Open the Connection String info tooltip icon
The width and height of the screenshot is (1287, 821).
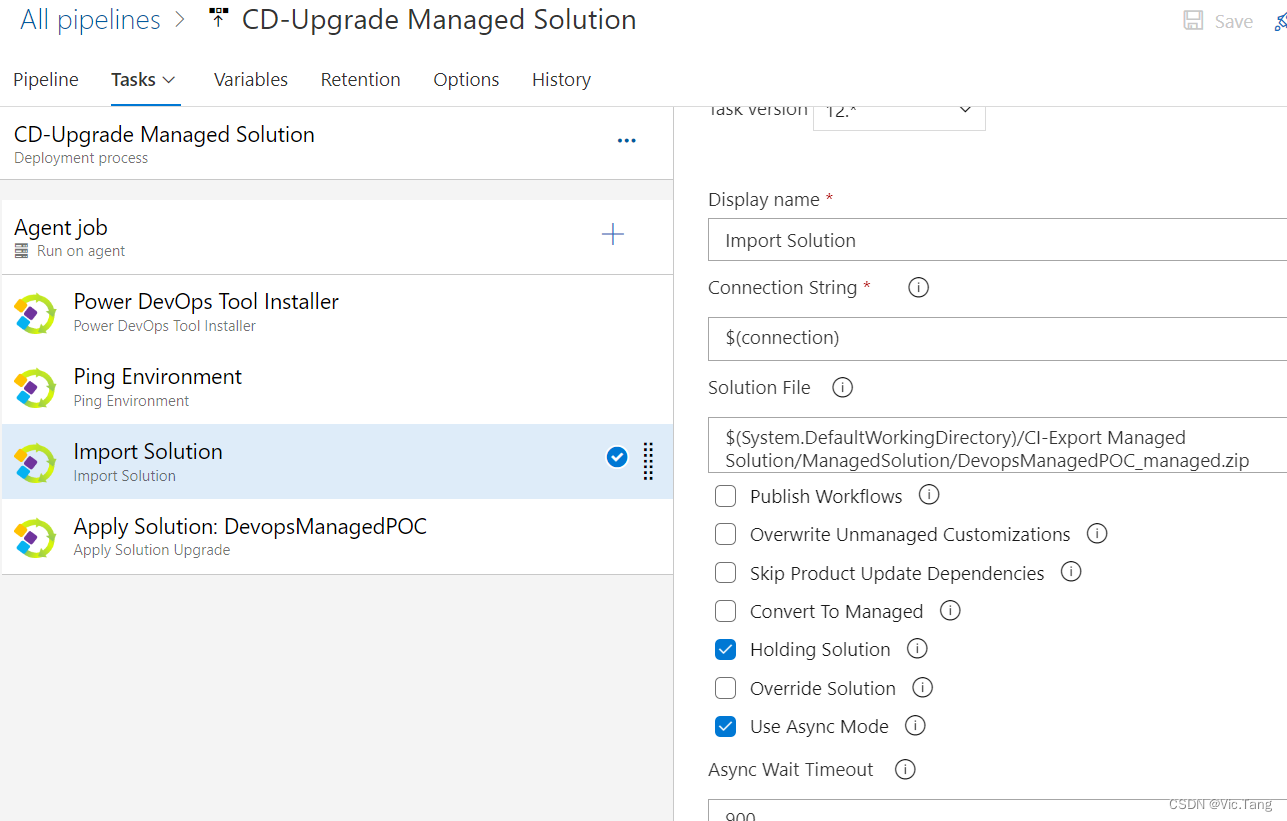point(918,287)
